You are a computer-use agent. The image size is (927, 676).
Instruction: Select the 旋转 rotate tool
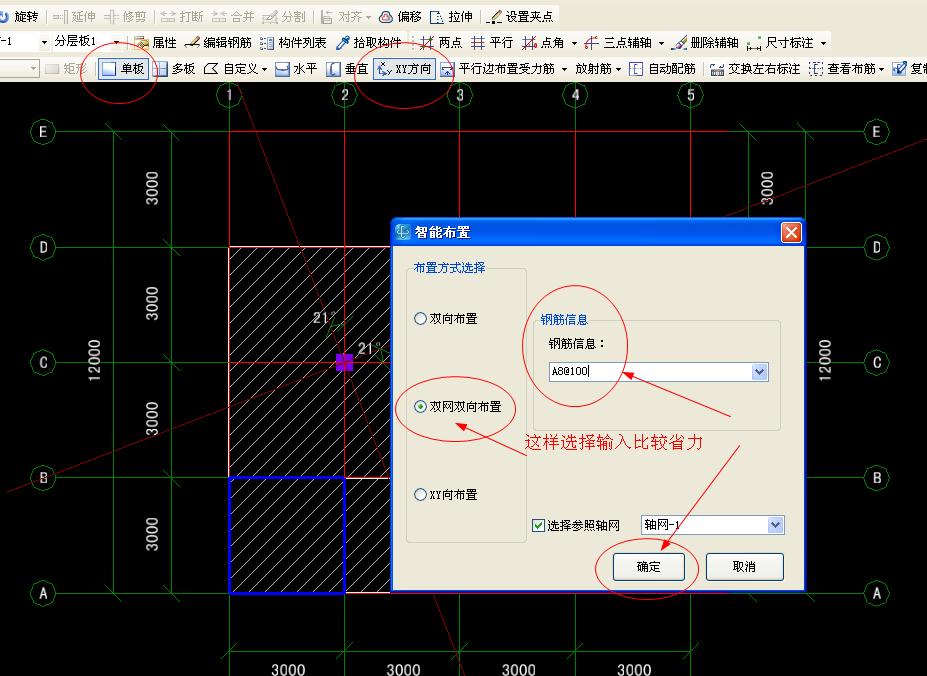pos(19,17)
